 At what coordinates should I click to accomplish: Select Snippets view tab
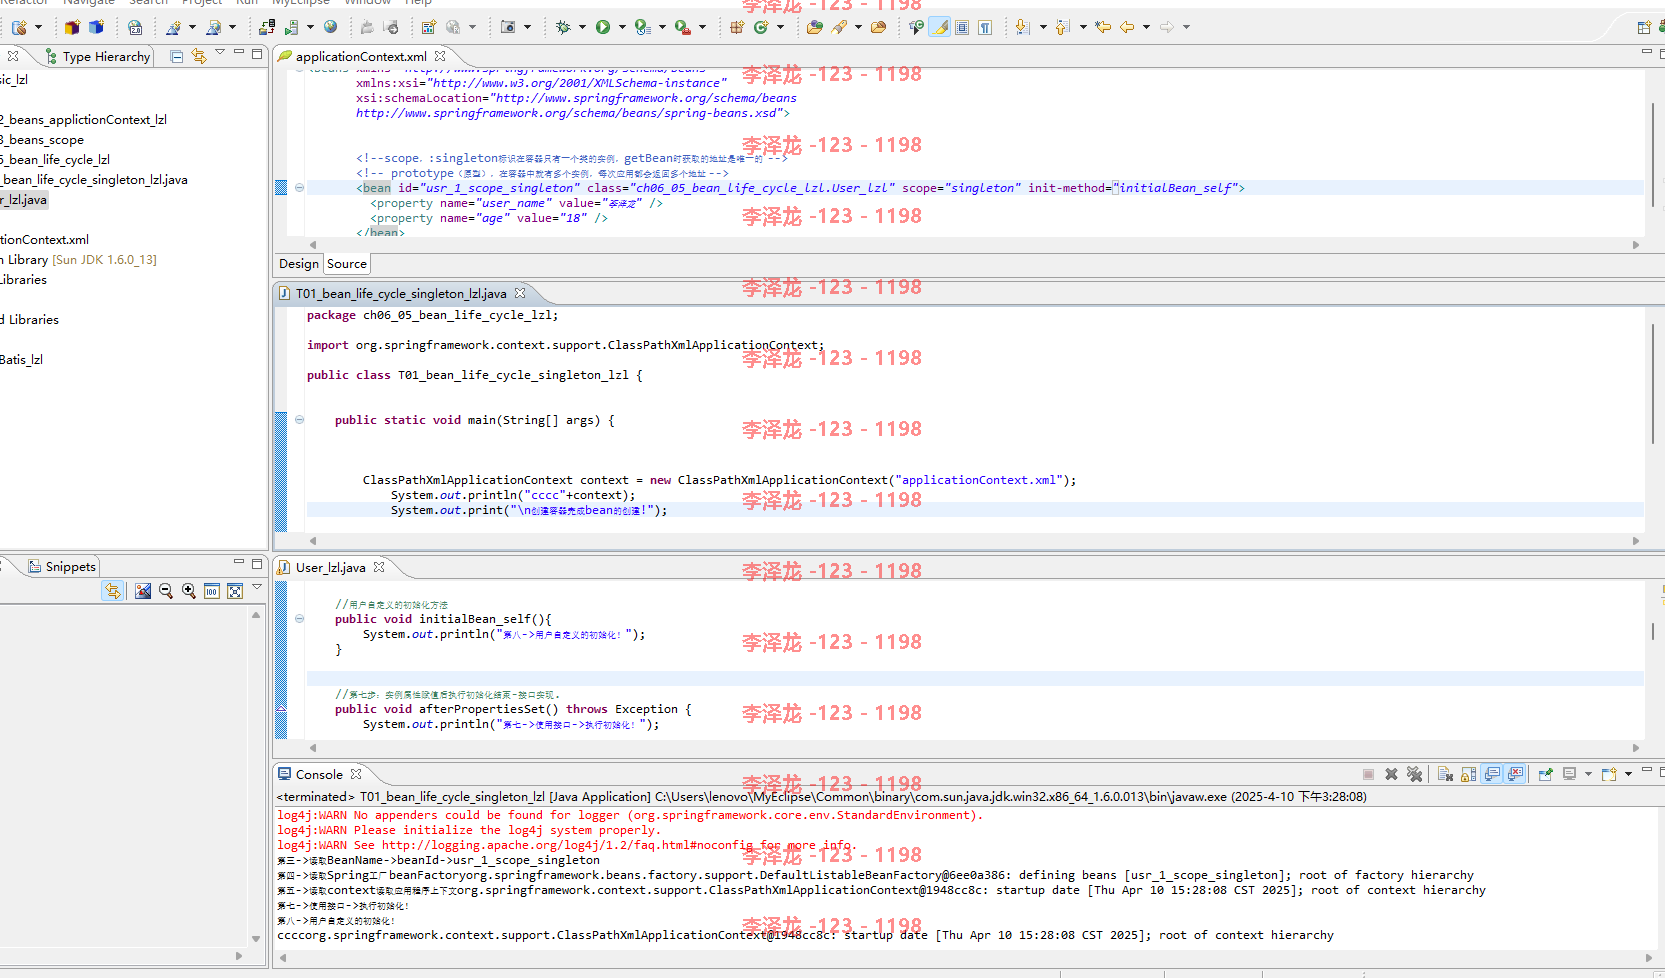point(63,566)
